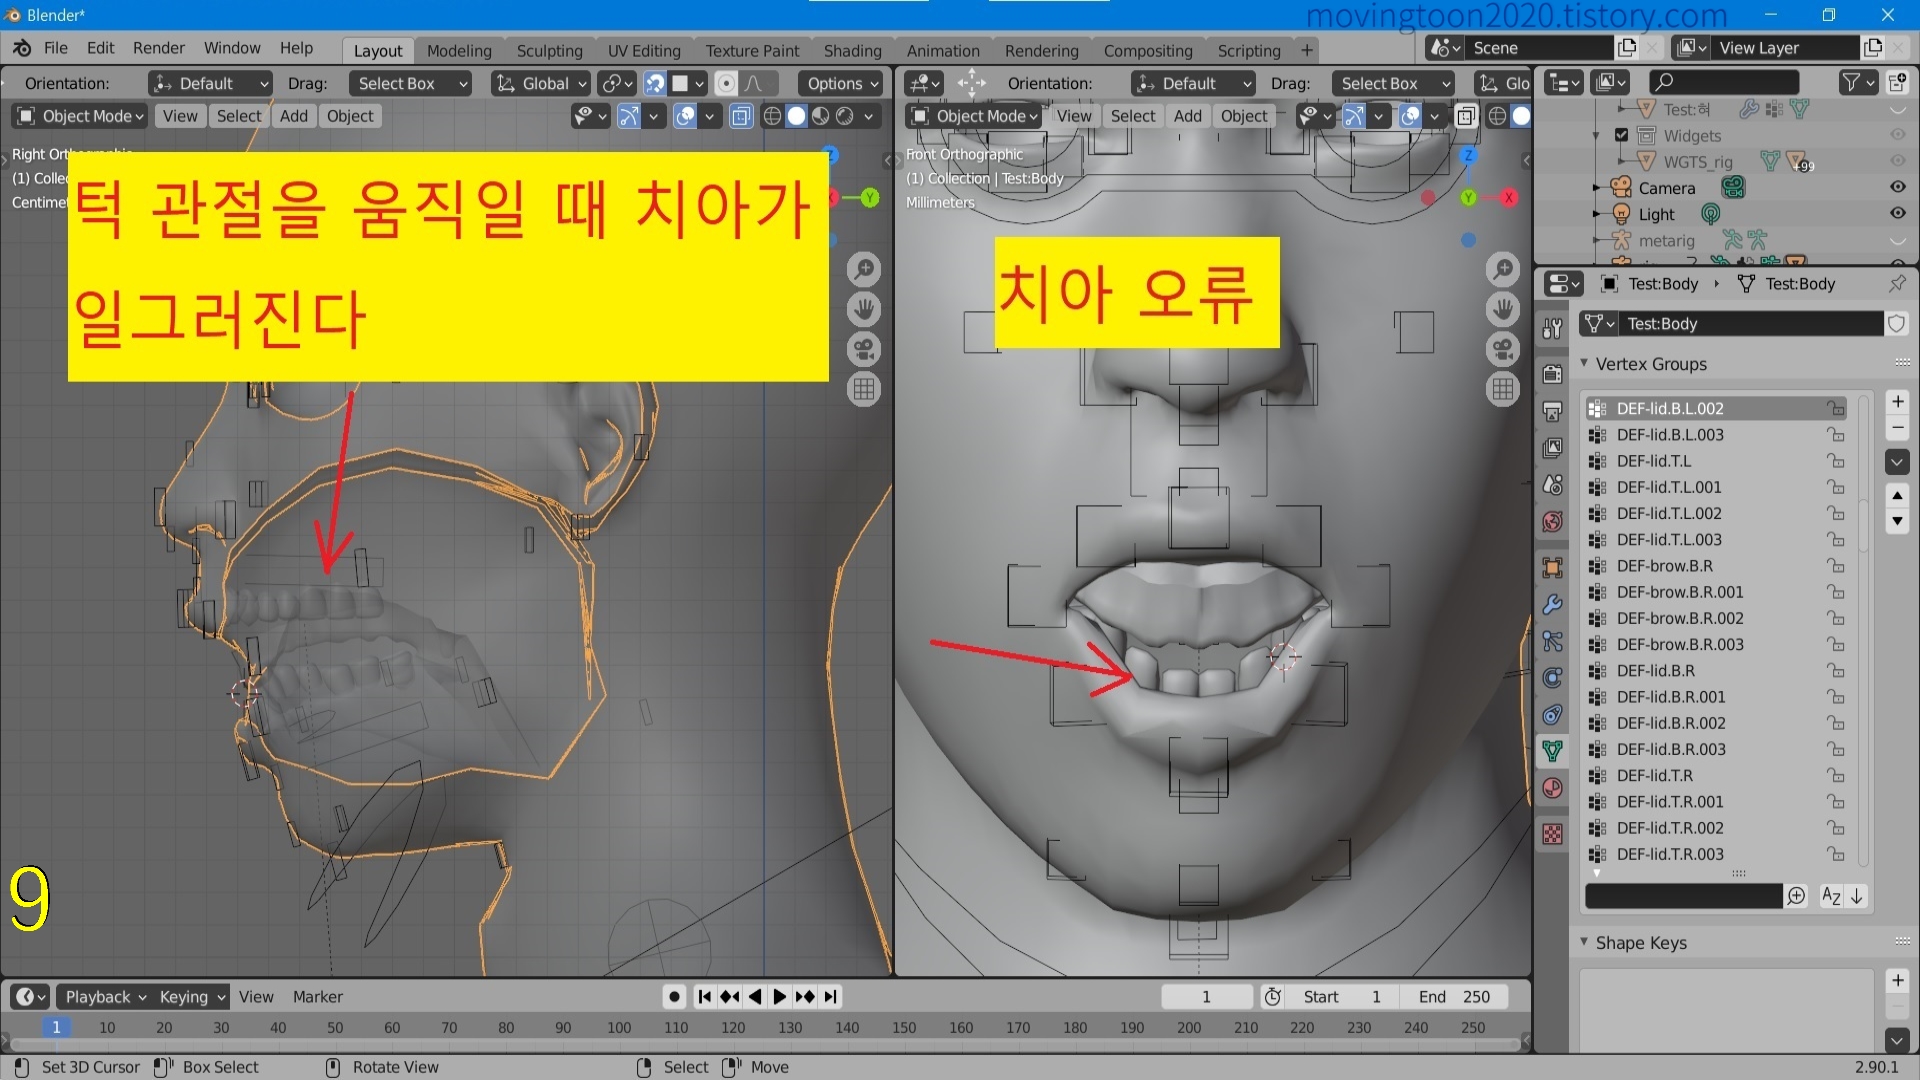Open the Object Mode dropdown in left viewport
Screen dimensions: 1920x1080
coord(81,116)
